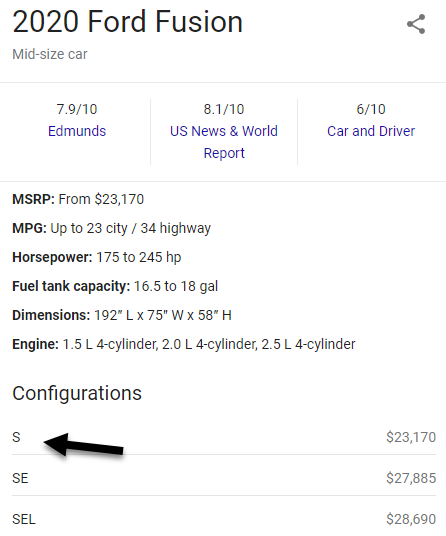The height and width of the screenshot is (536, 446).
Task: Open US News & World Report link
Action: point(224,142)
